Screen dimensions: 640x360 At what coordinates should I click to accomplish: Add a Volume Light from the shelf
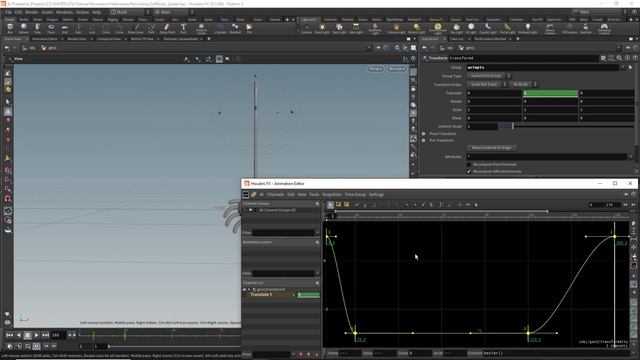point(396,29)
